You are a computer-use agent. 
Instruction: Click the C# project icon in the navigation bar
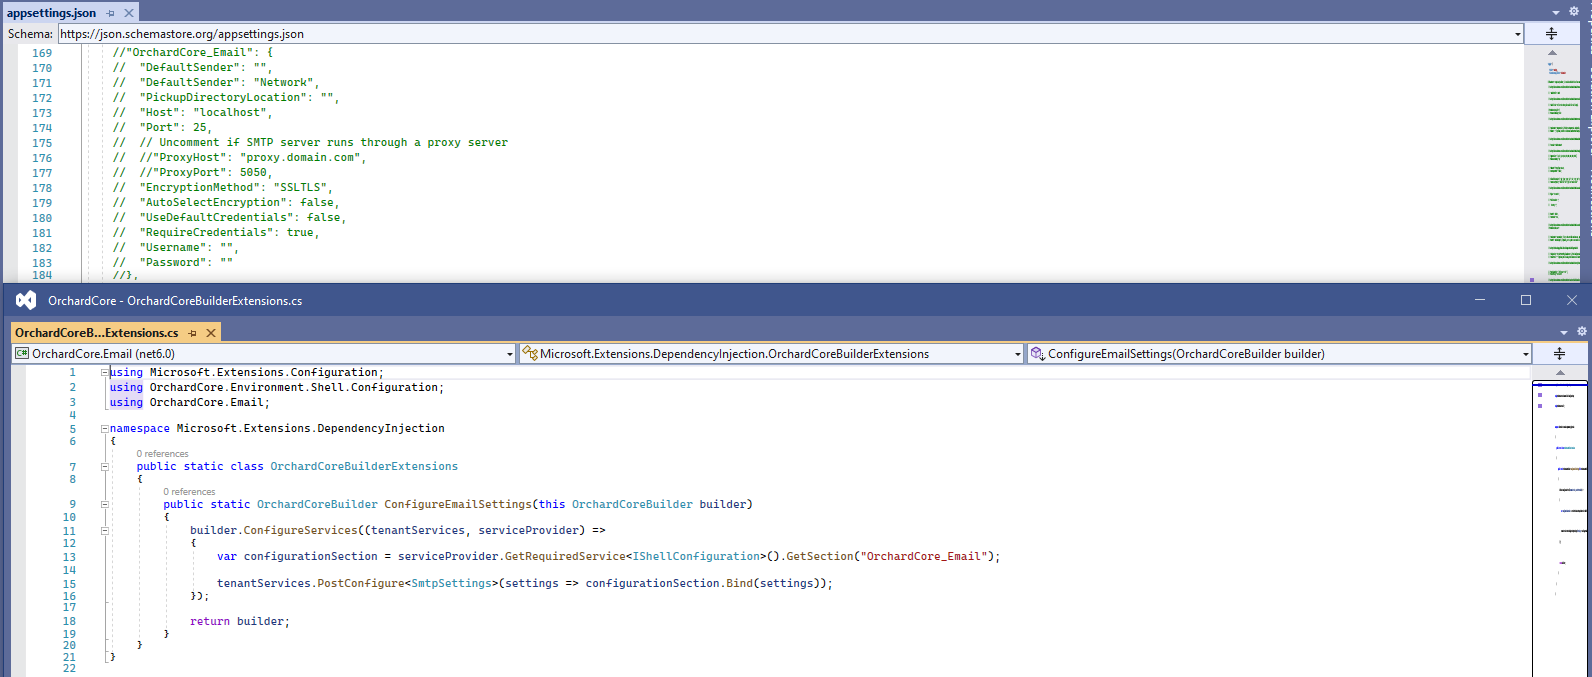tap(22, 354)
